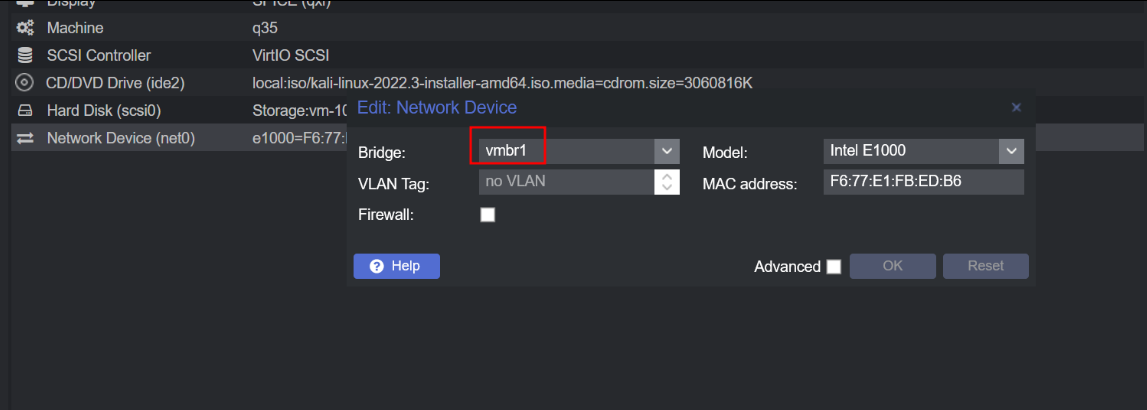Click the SCSI Controller database icon
This screenshot has height=410, width=1147.
click(x=26, y=55)
